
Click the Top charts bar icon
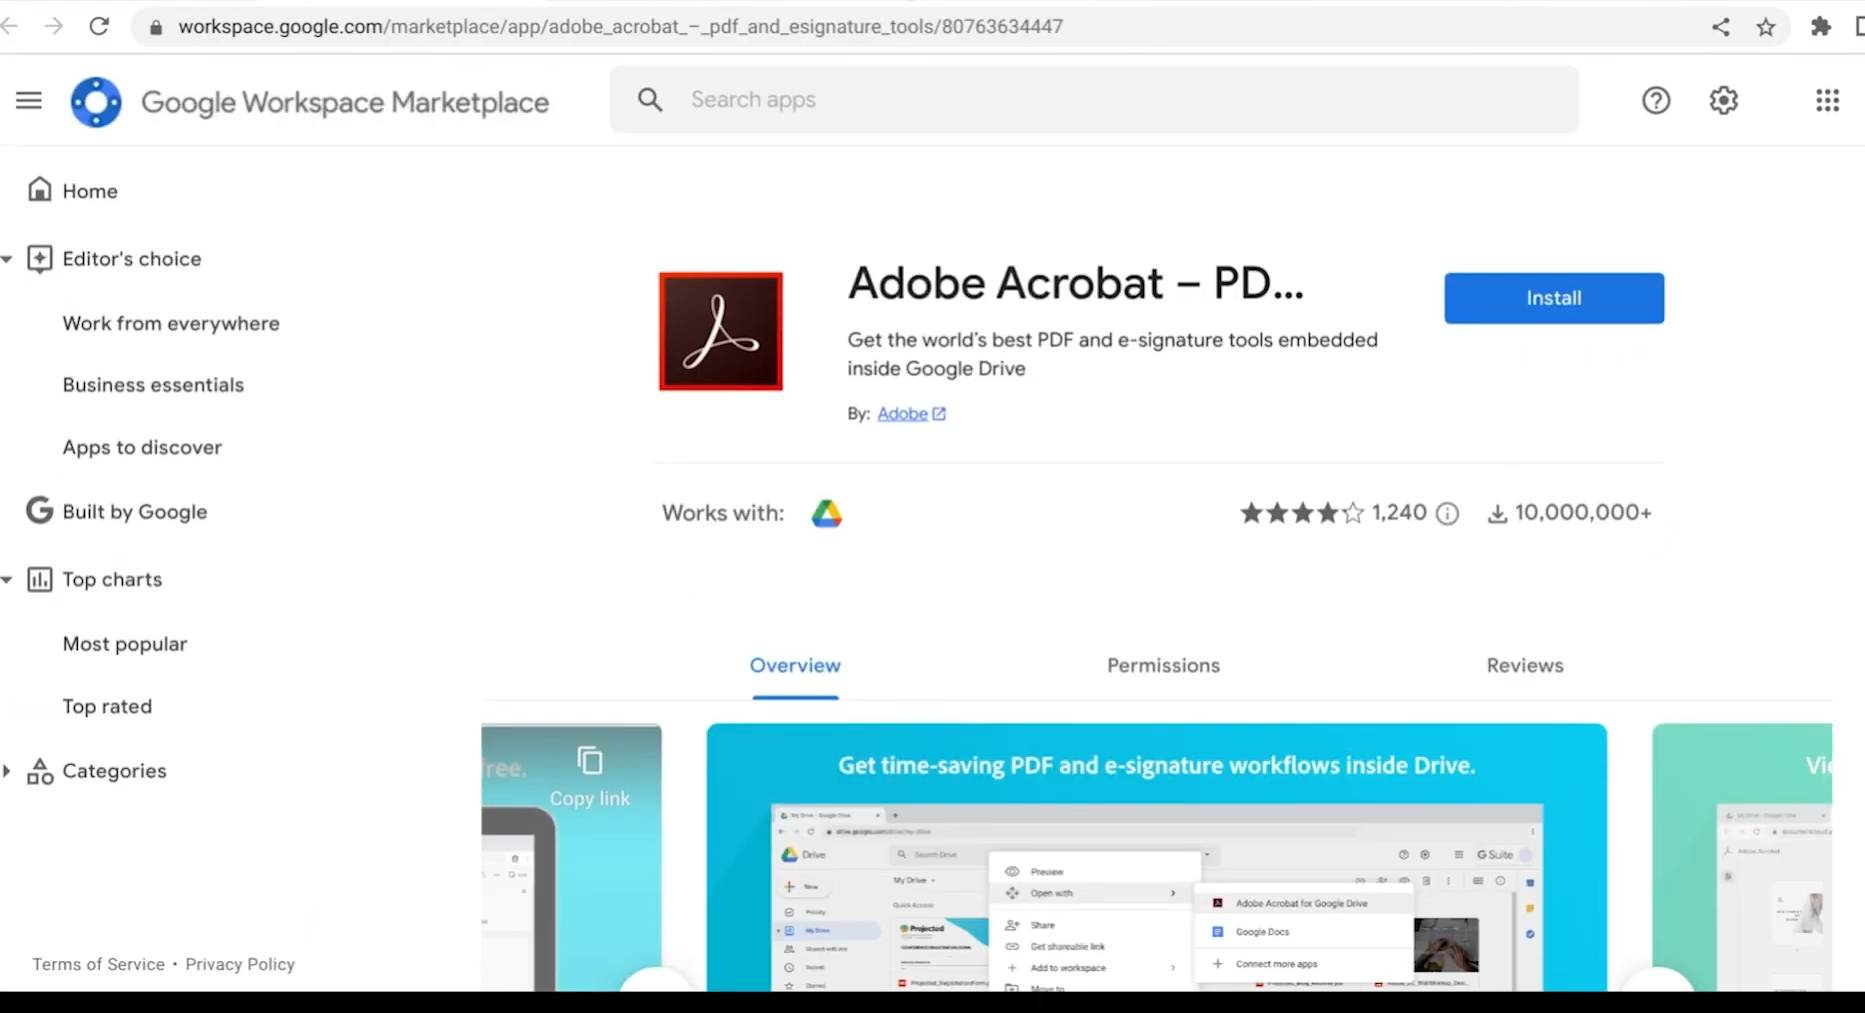39,579
